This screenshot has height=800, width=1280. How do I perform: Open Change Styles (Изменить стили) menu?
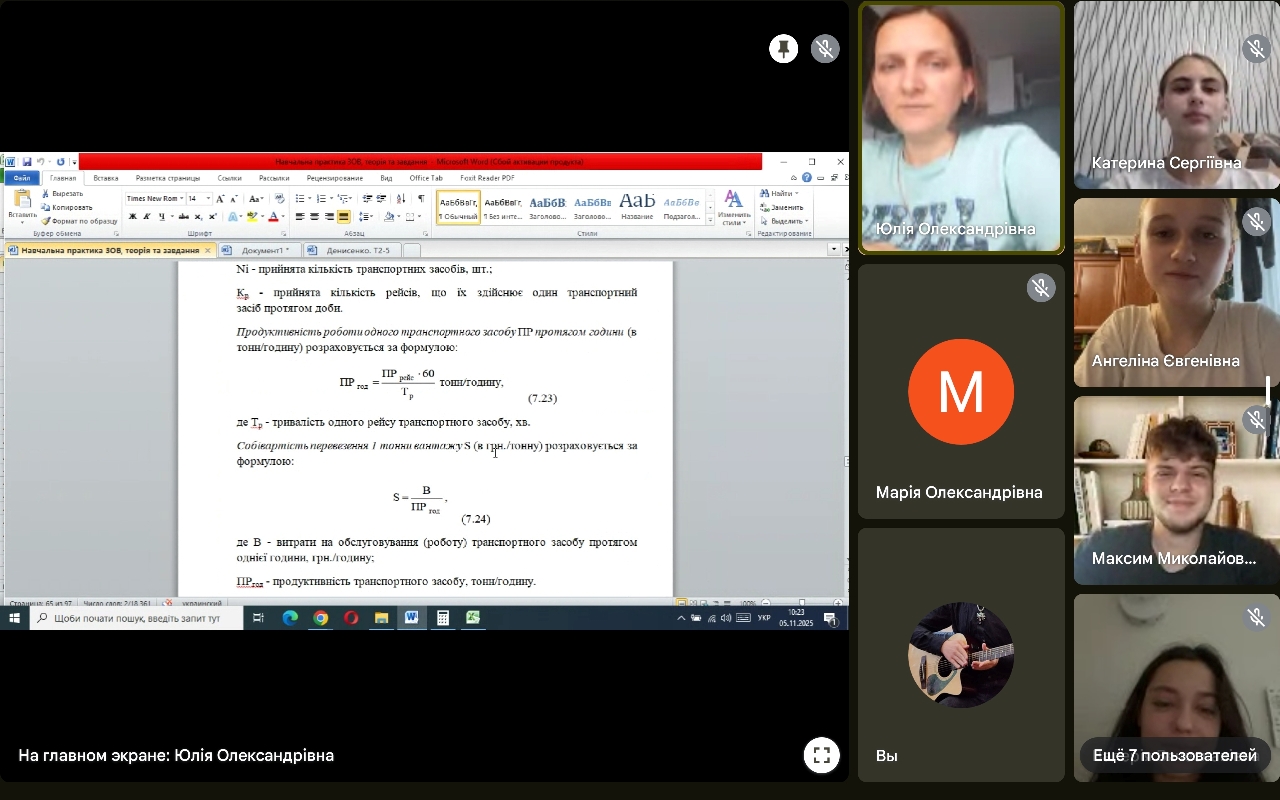click(x=734, y=207)
